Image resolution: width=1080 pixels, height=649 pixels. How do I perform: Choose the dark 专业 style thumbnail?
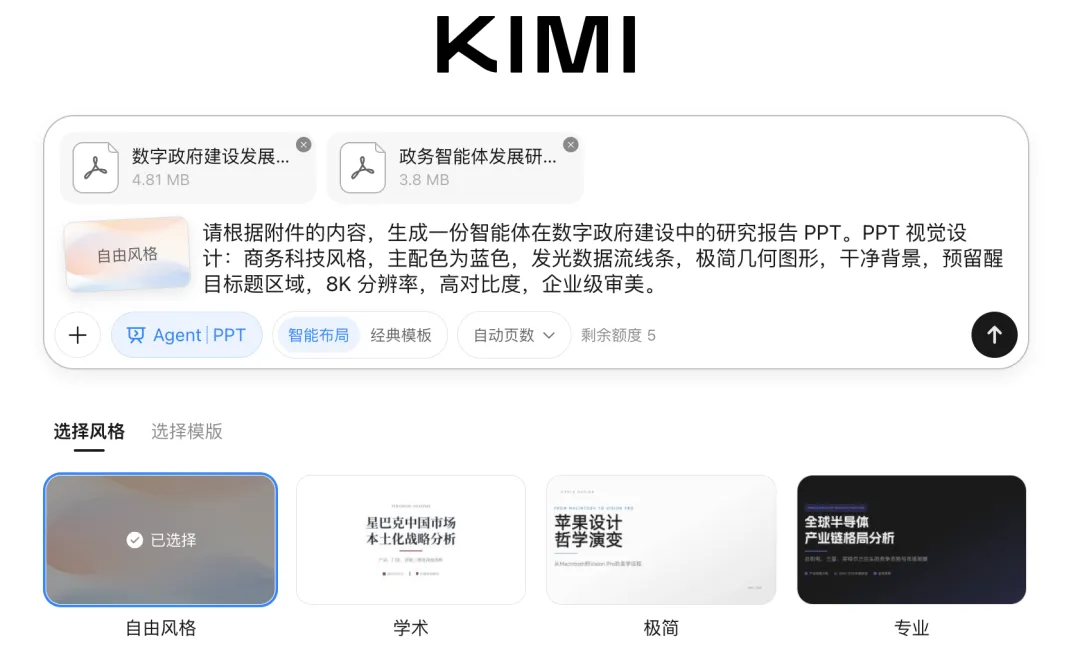(911, 539)
